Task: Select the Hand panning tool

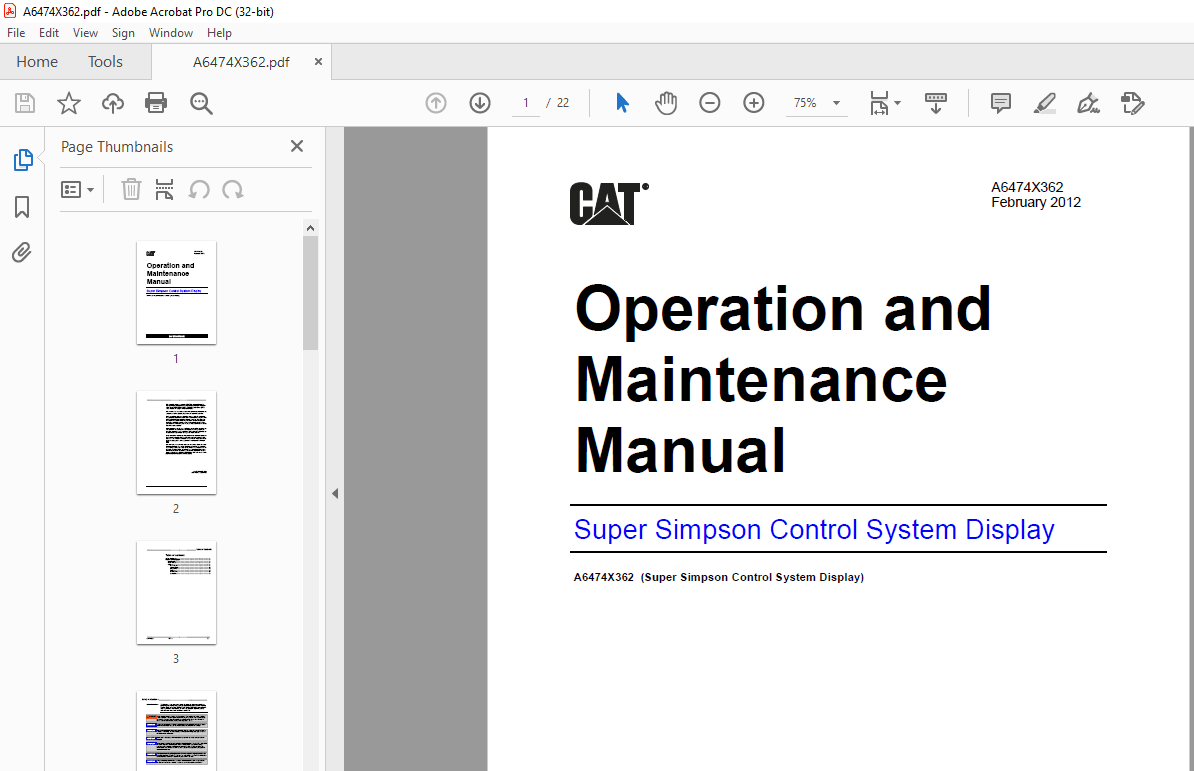Action: [x=666, y=102]
